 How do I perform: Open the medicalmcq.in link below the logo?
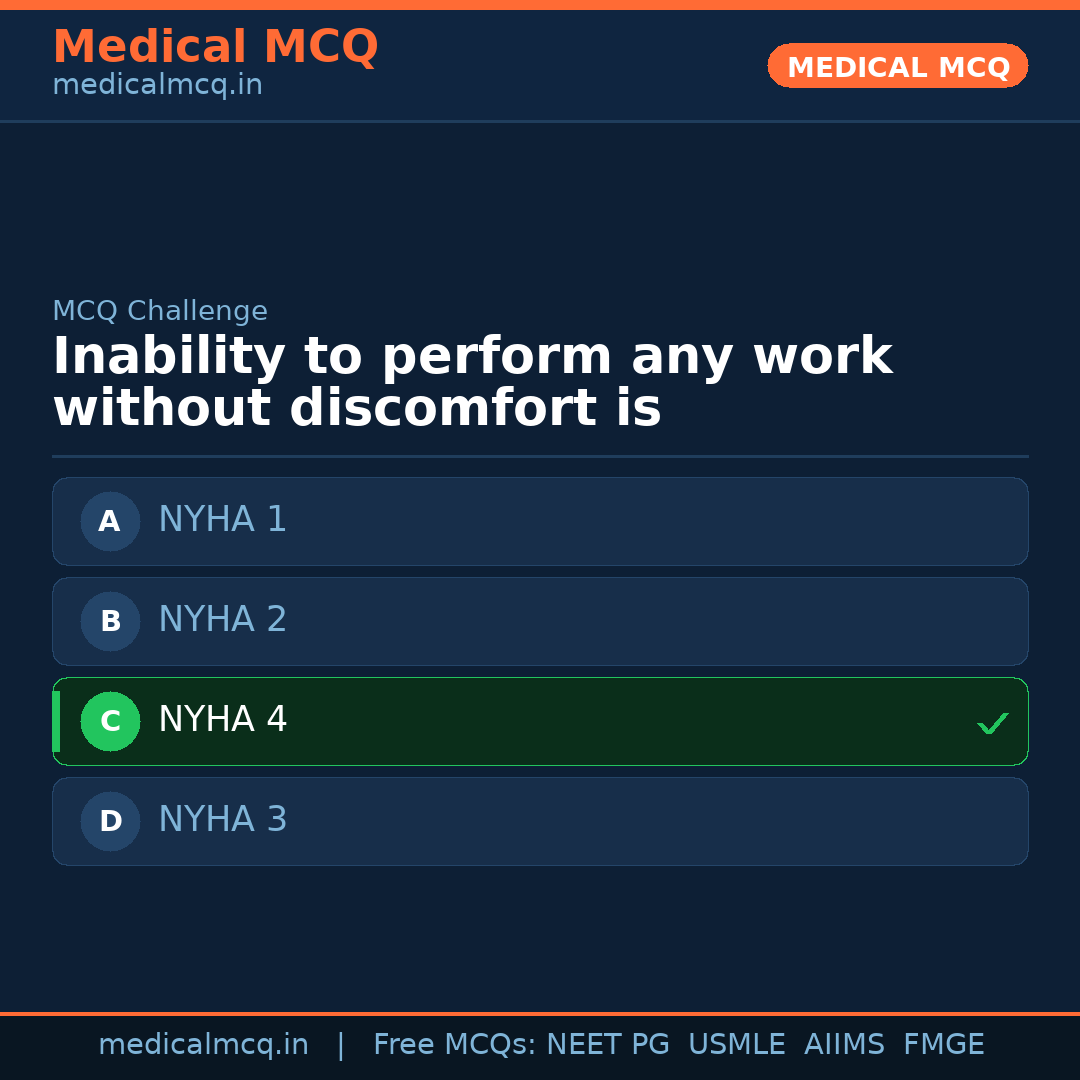[157, 84]
